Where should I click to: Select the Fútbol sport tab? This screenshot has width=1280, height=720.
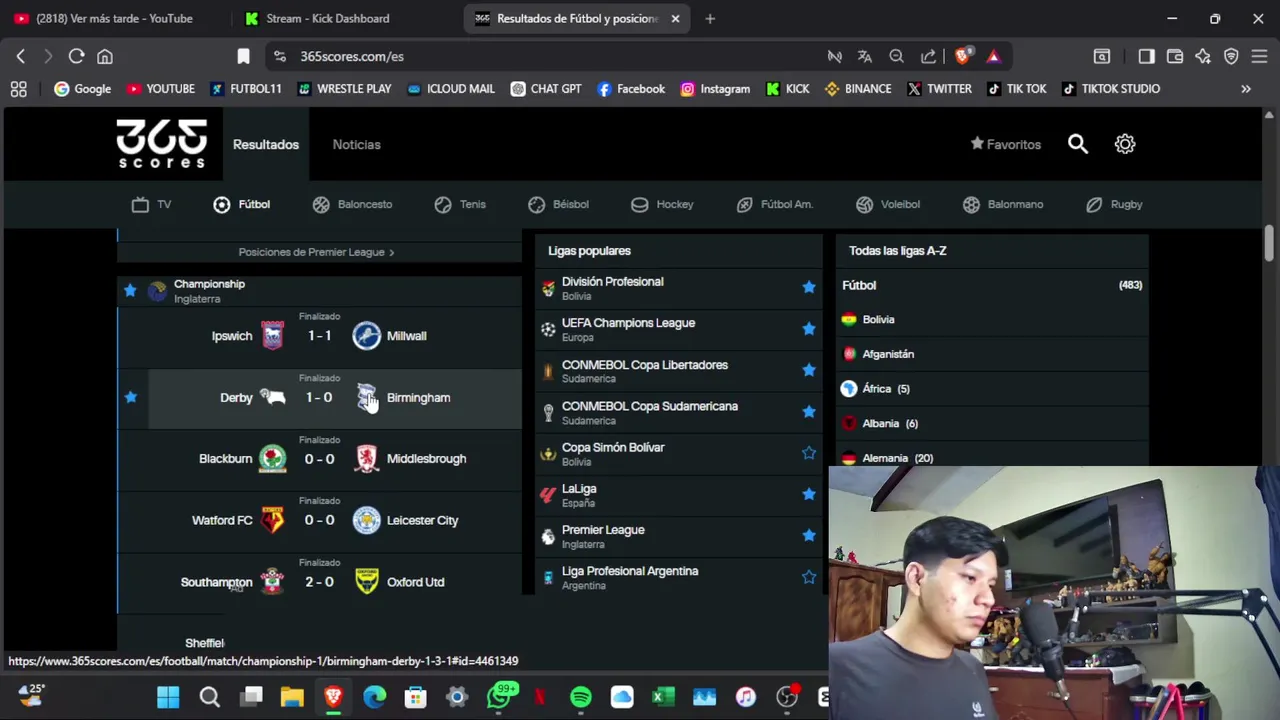(242, 204)
